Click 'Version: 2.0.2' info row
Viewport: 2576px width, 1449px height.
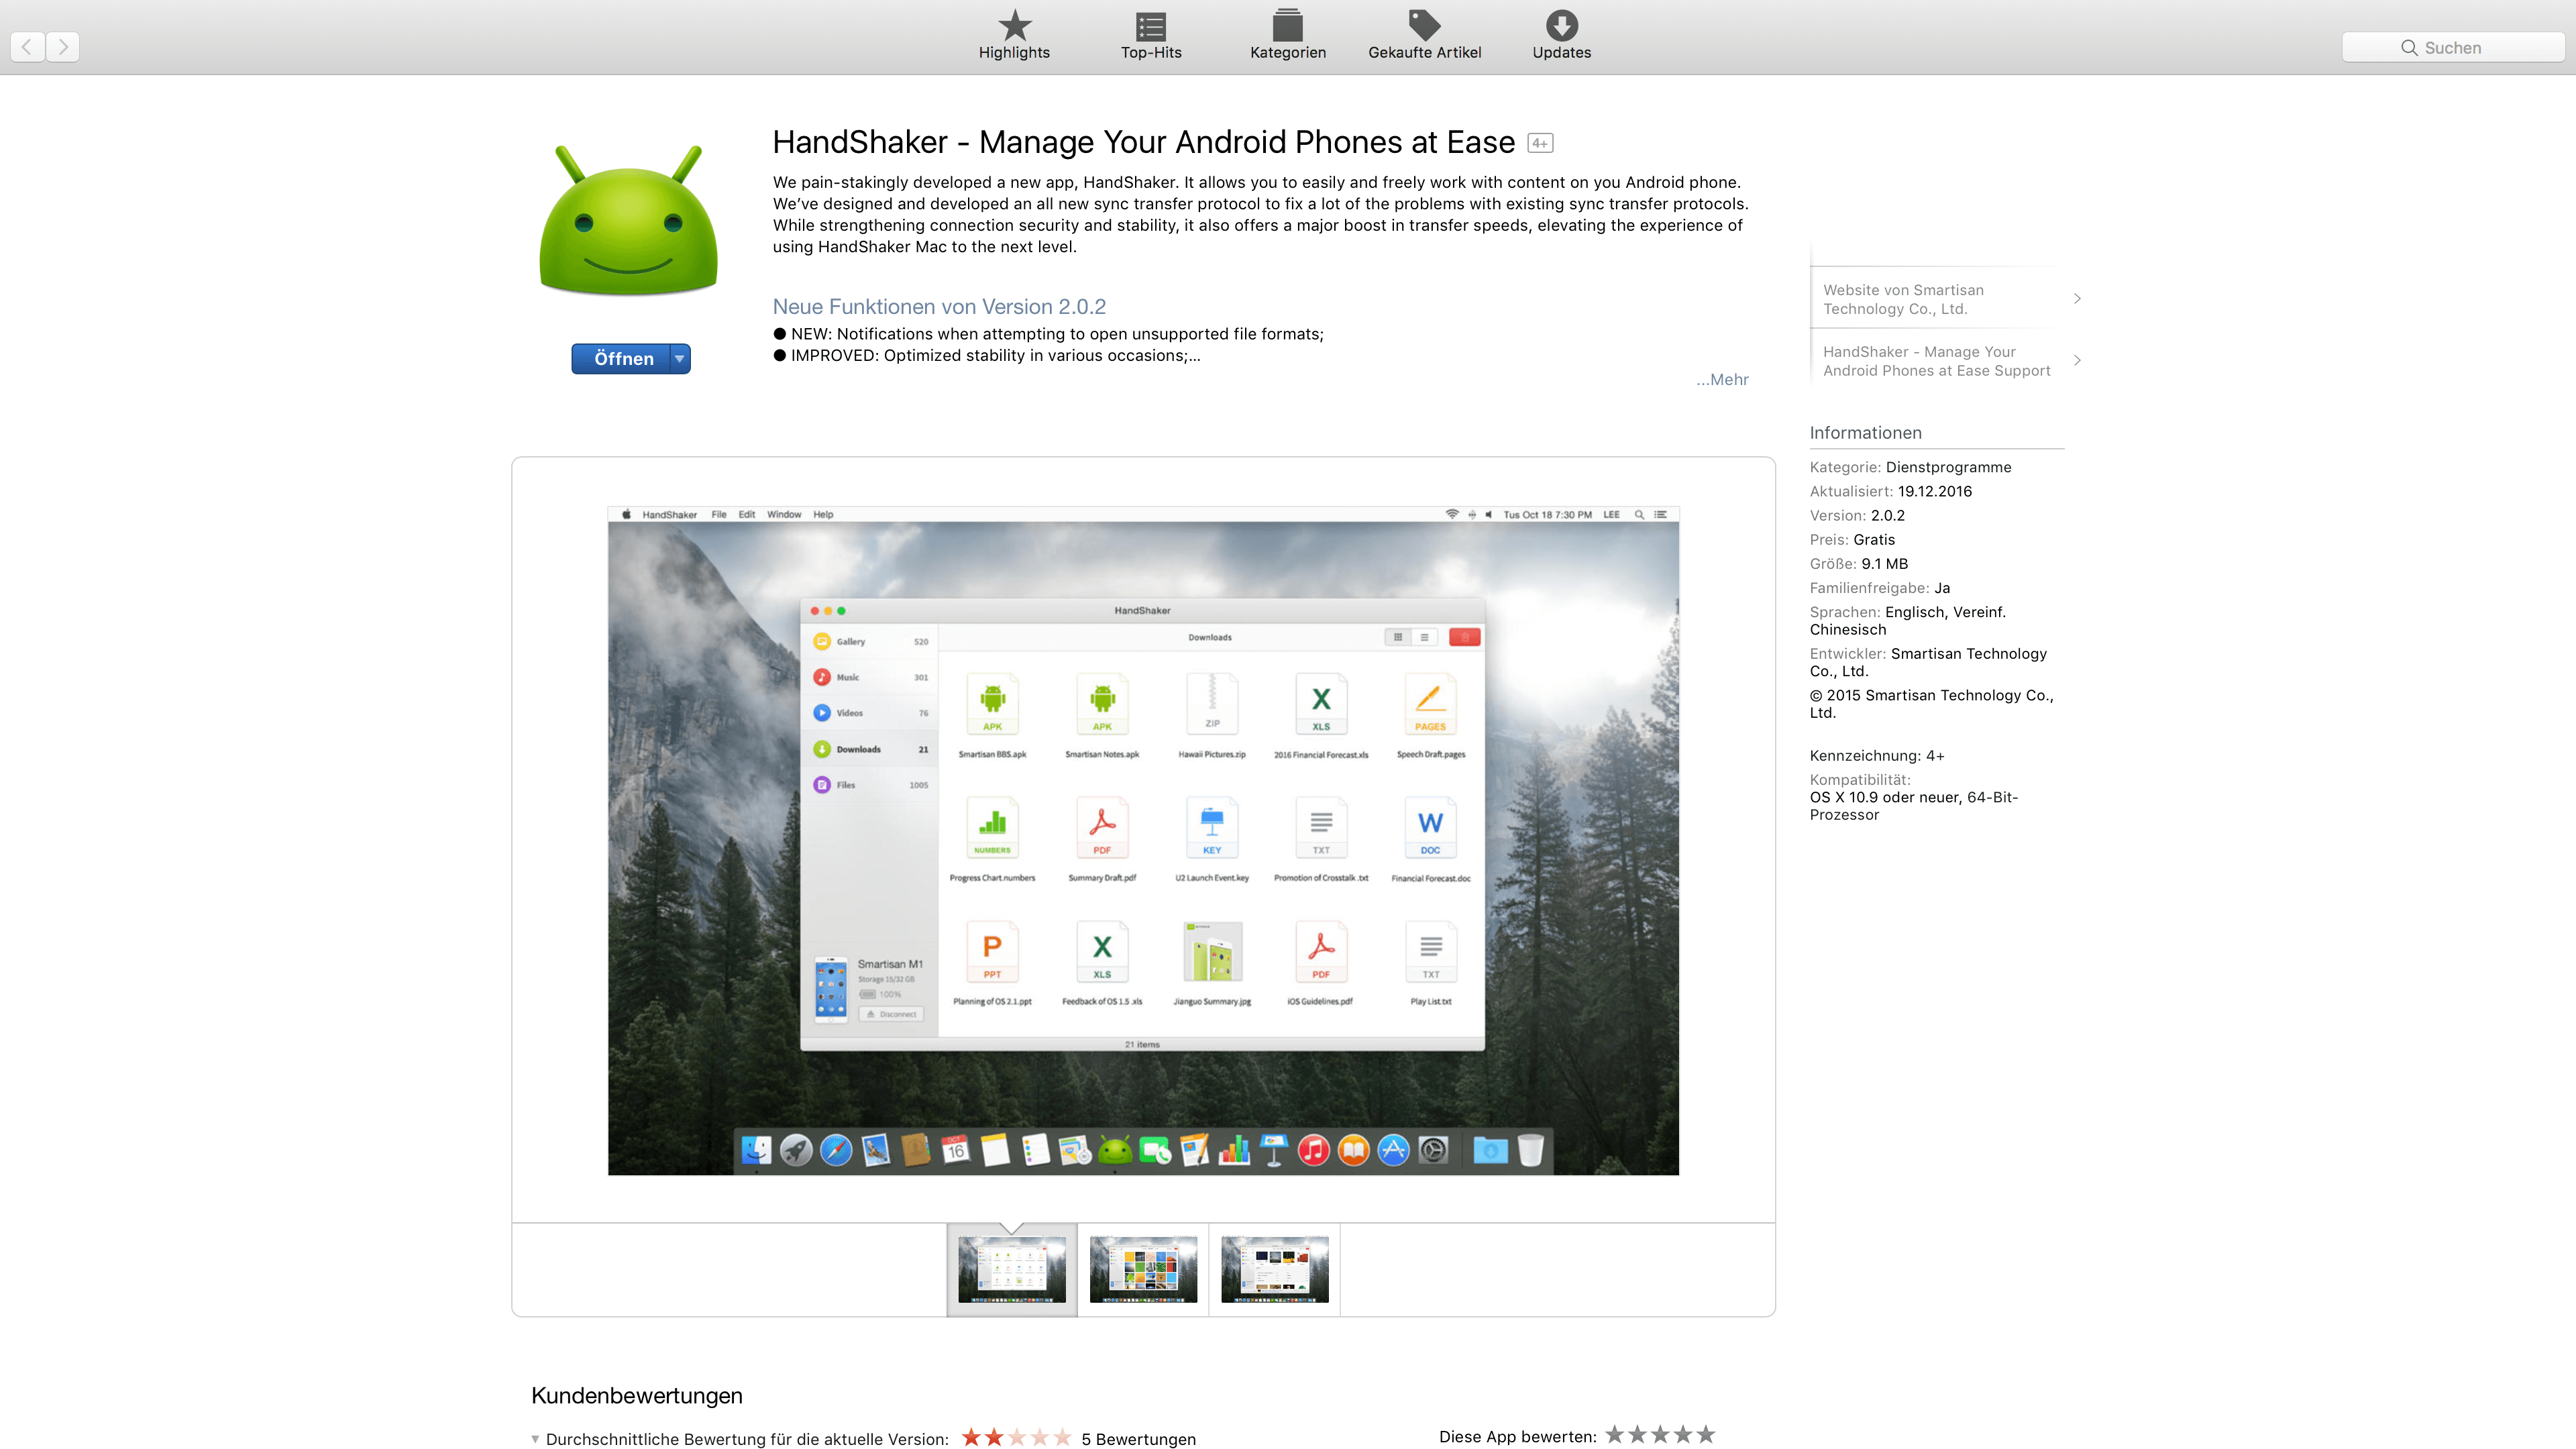pos(1857,515)
